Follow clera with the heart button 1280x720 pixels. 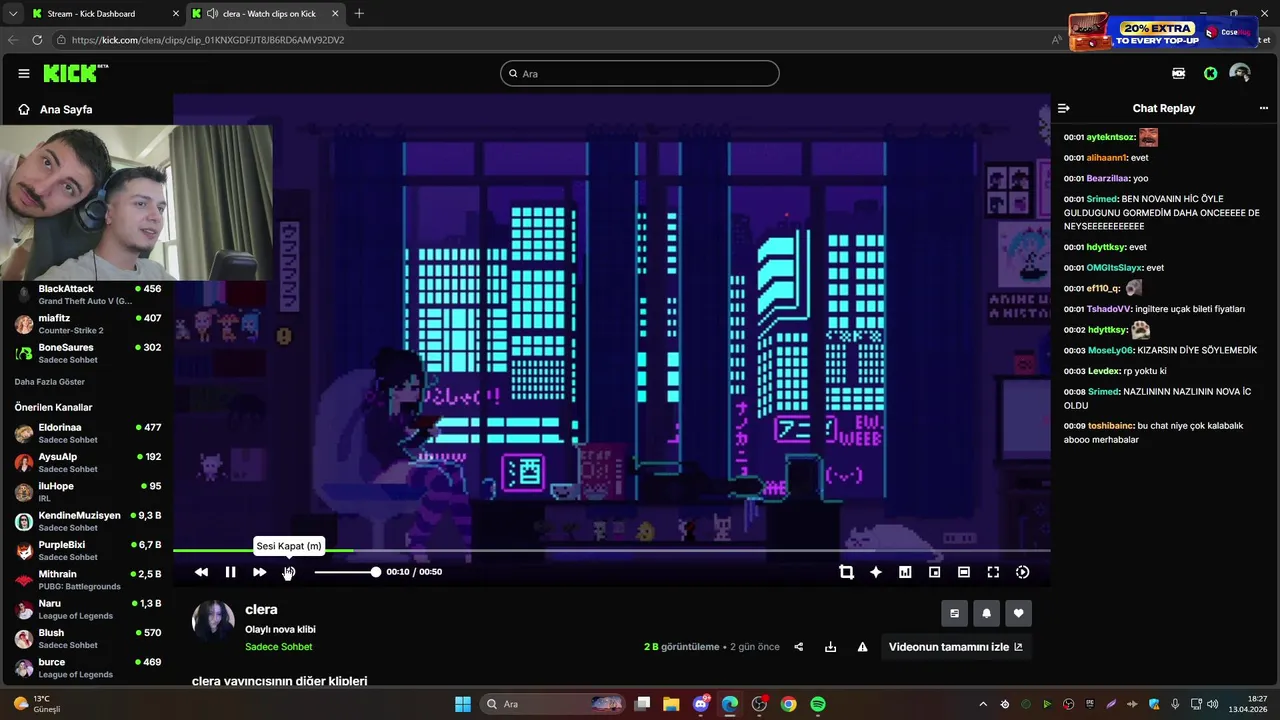(1018, 613)
